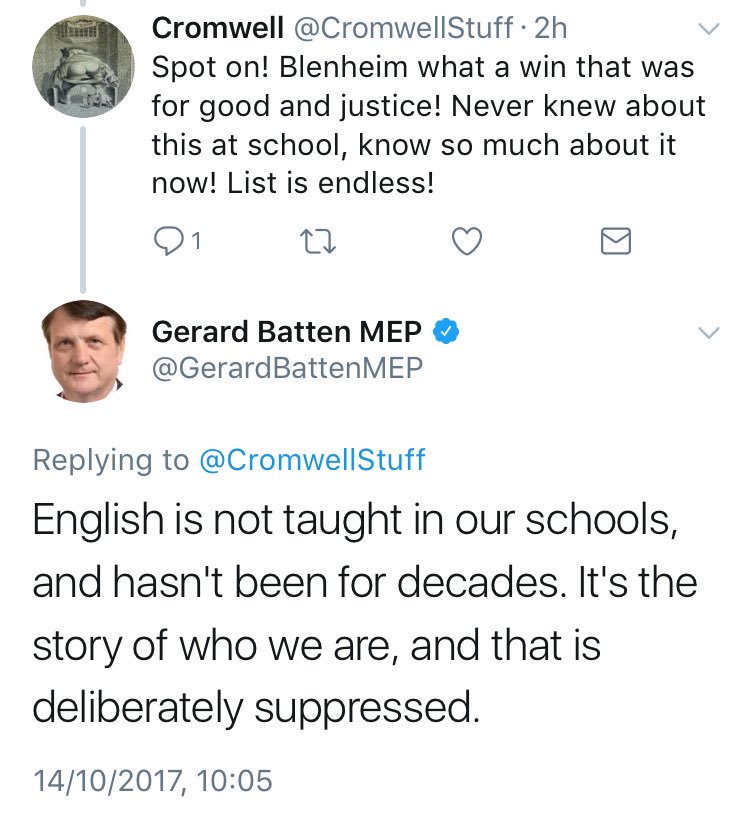This screenshot has width=750, height=813.
Task: Follow the @CromwellStuff link in Replying to
Action: [x=311, y=459]
